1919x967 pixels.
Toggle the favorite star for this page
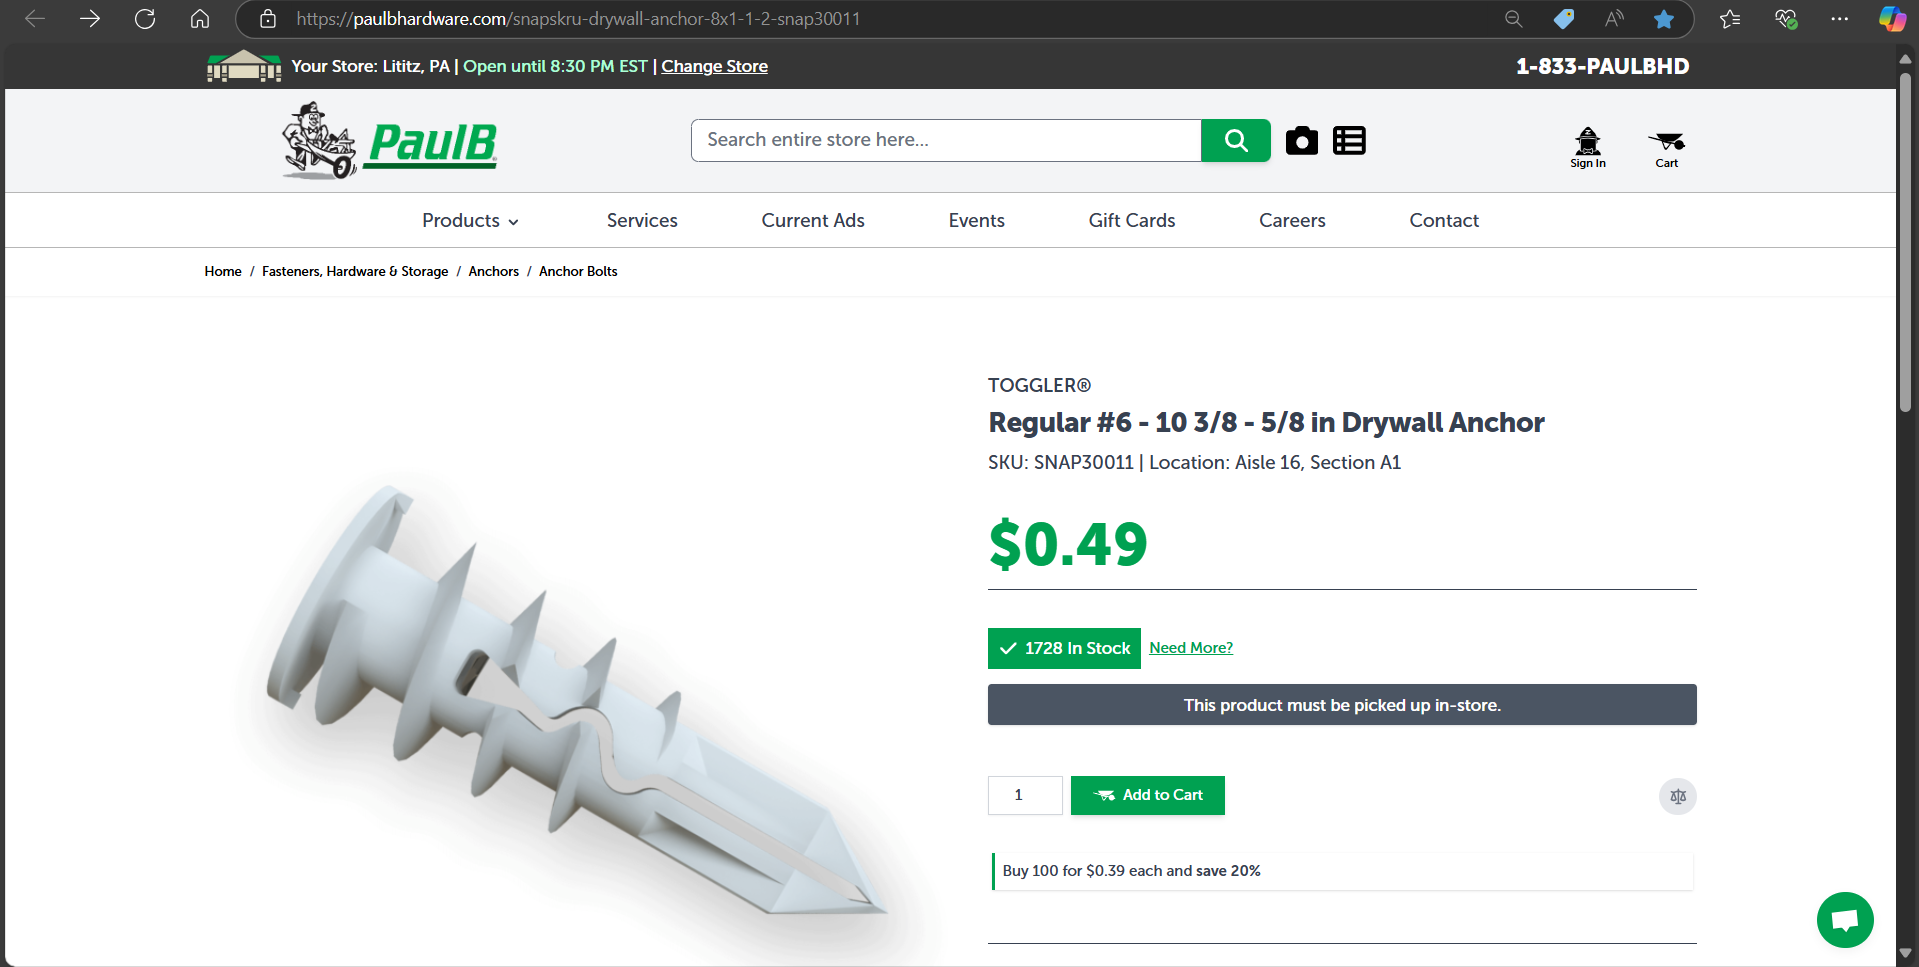click(x=1664, y=19)
